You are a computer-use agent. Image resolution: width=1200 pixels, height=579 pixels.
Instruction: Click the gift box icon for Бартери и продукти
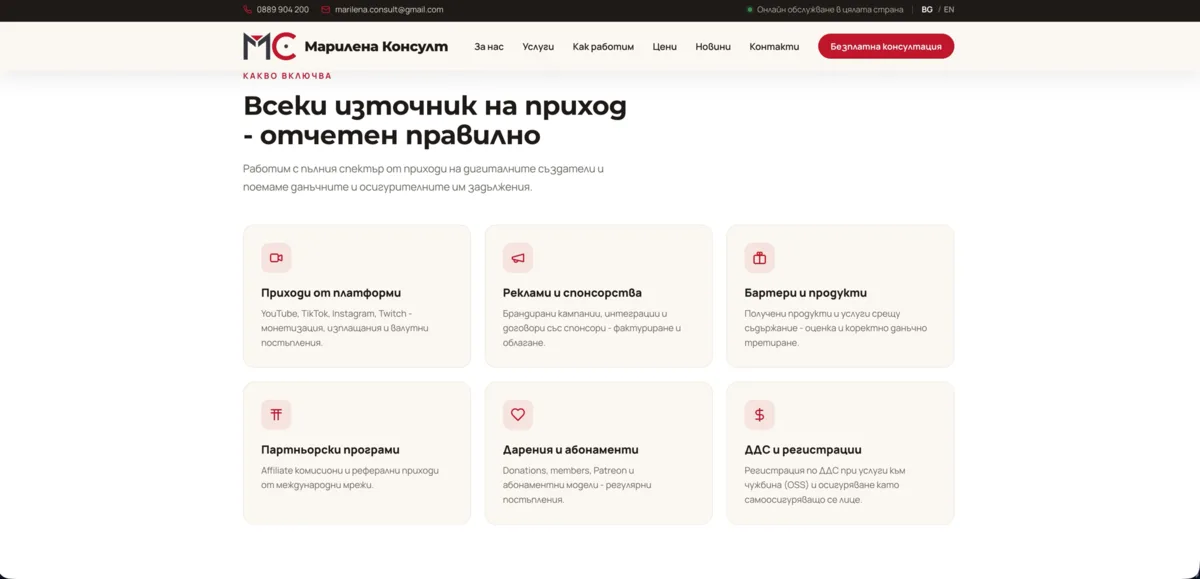point(760,258)
